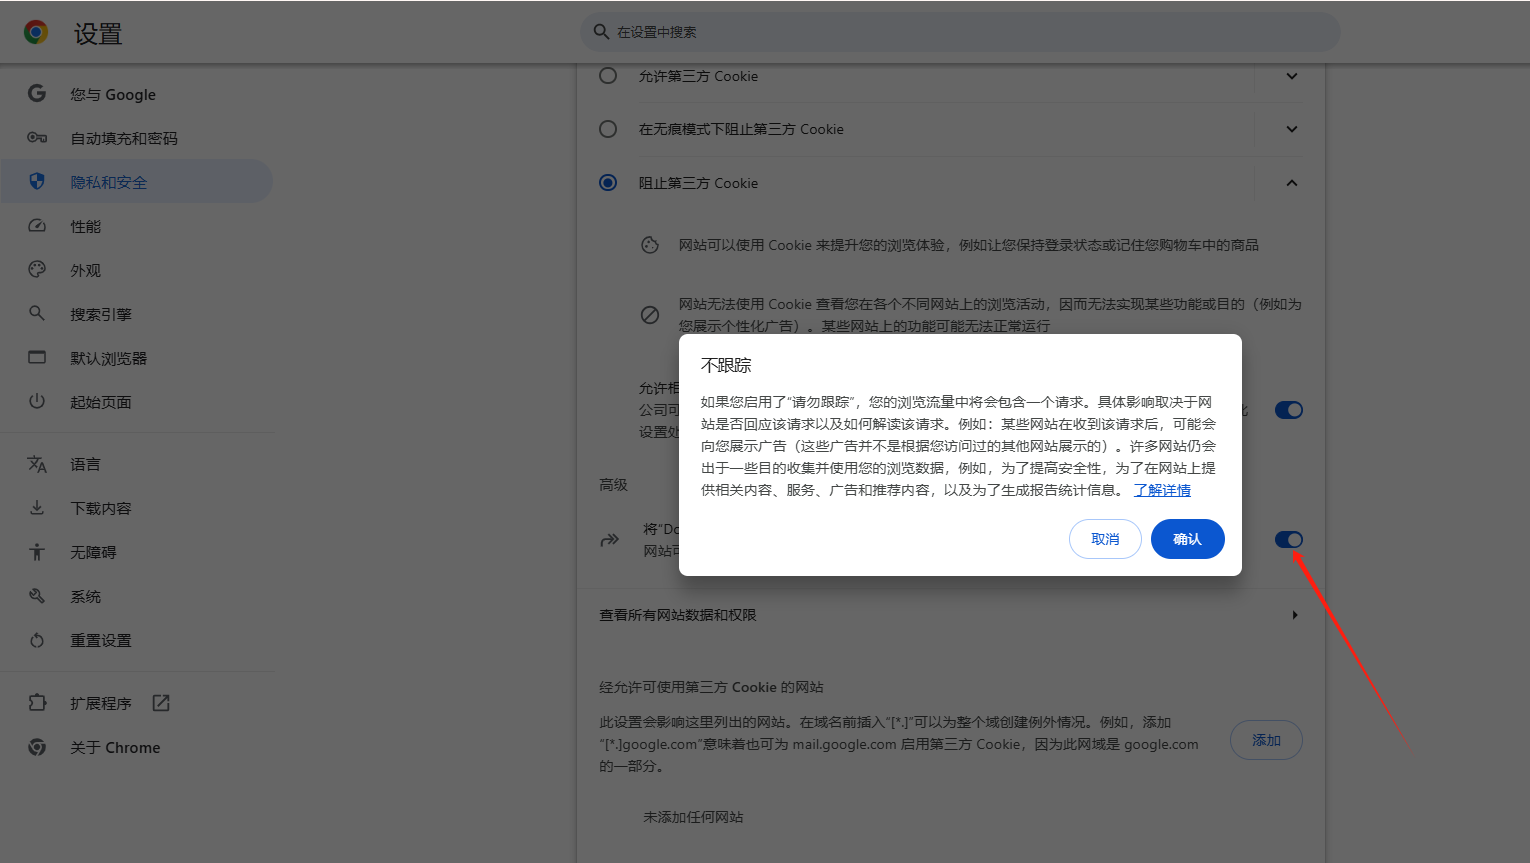Click the cookie icon in the description row
The image size is (1530, 863).
tap(650, 245)
